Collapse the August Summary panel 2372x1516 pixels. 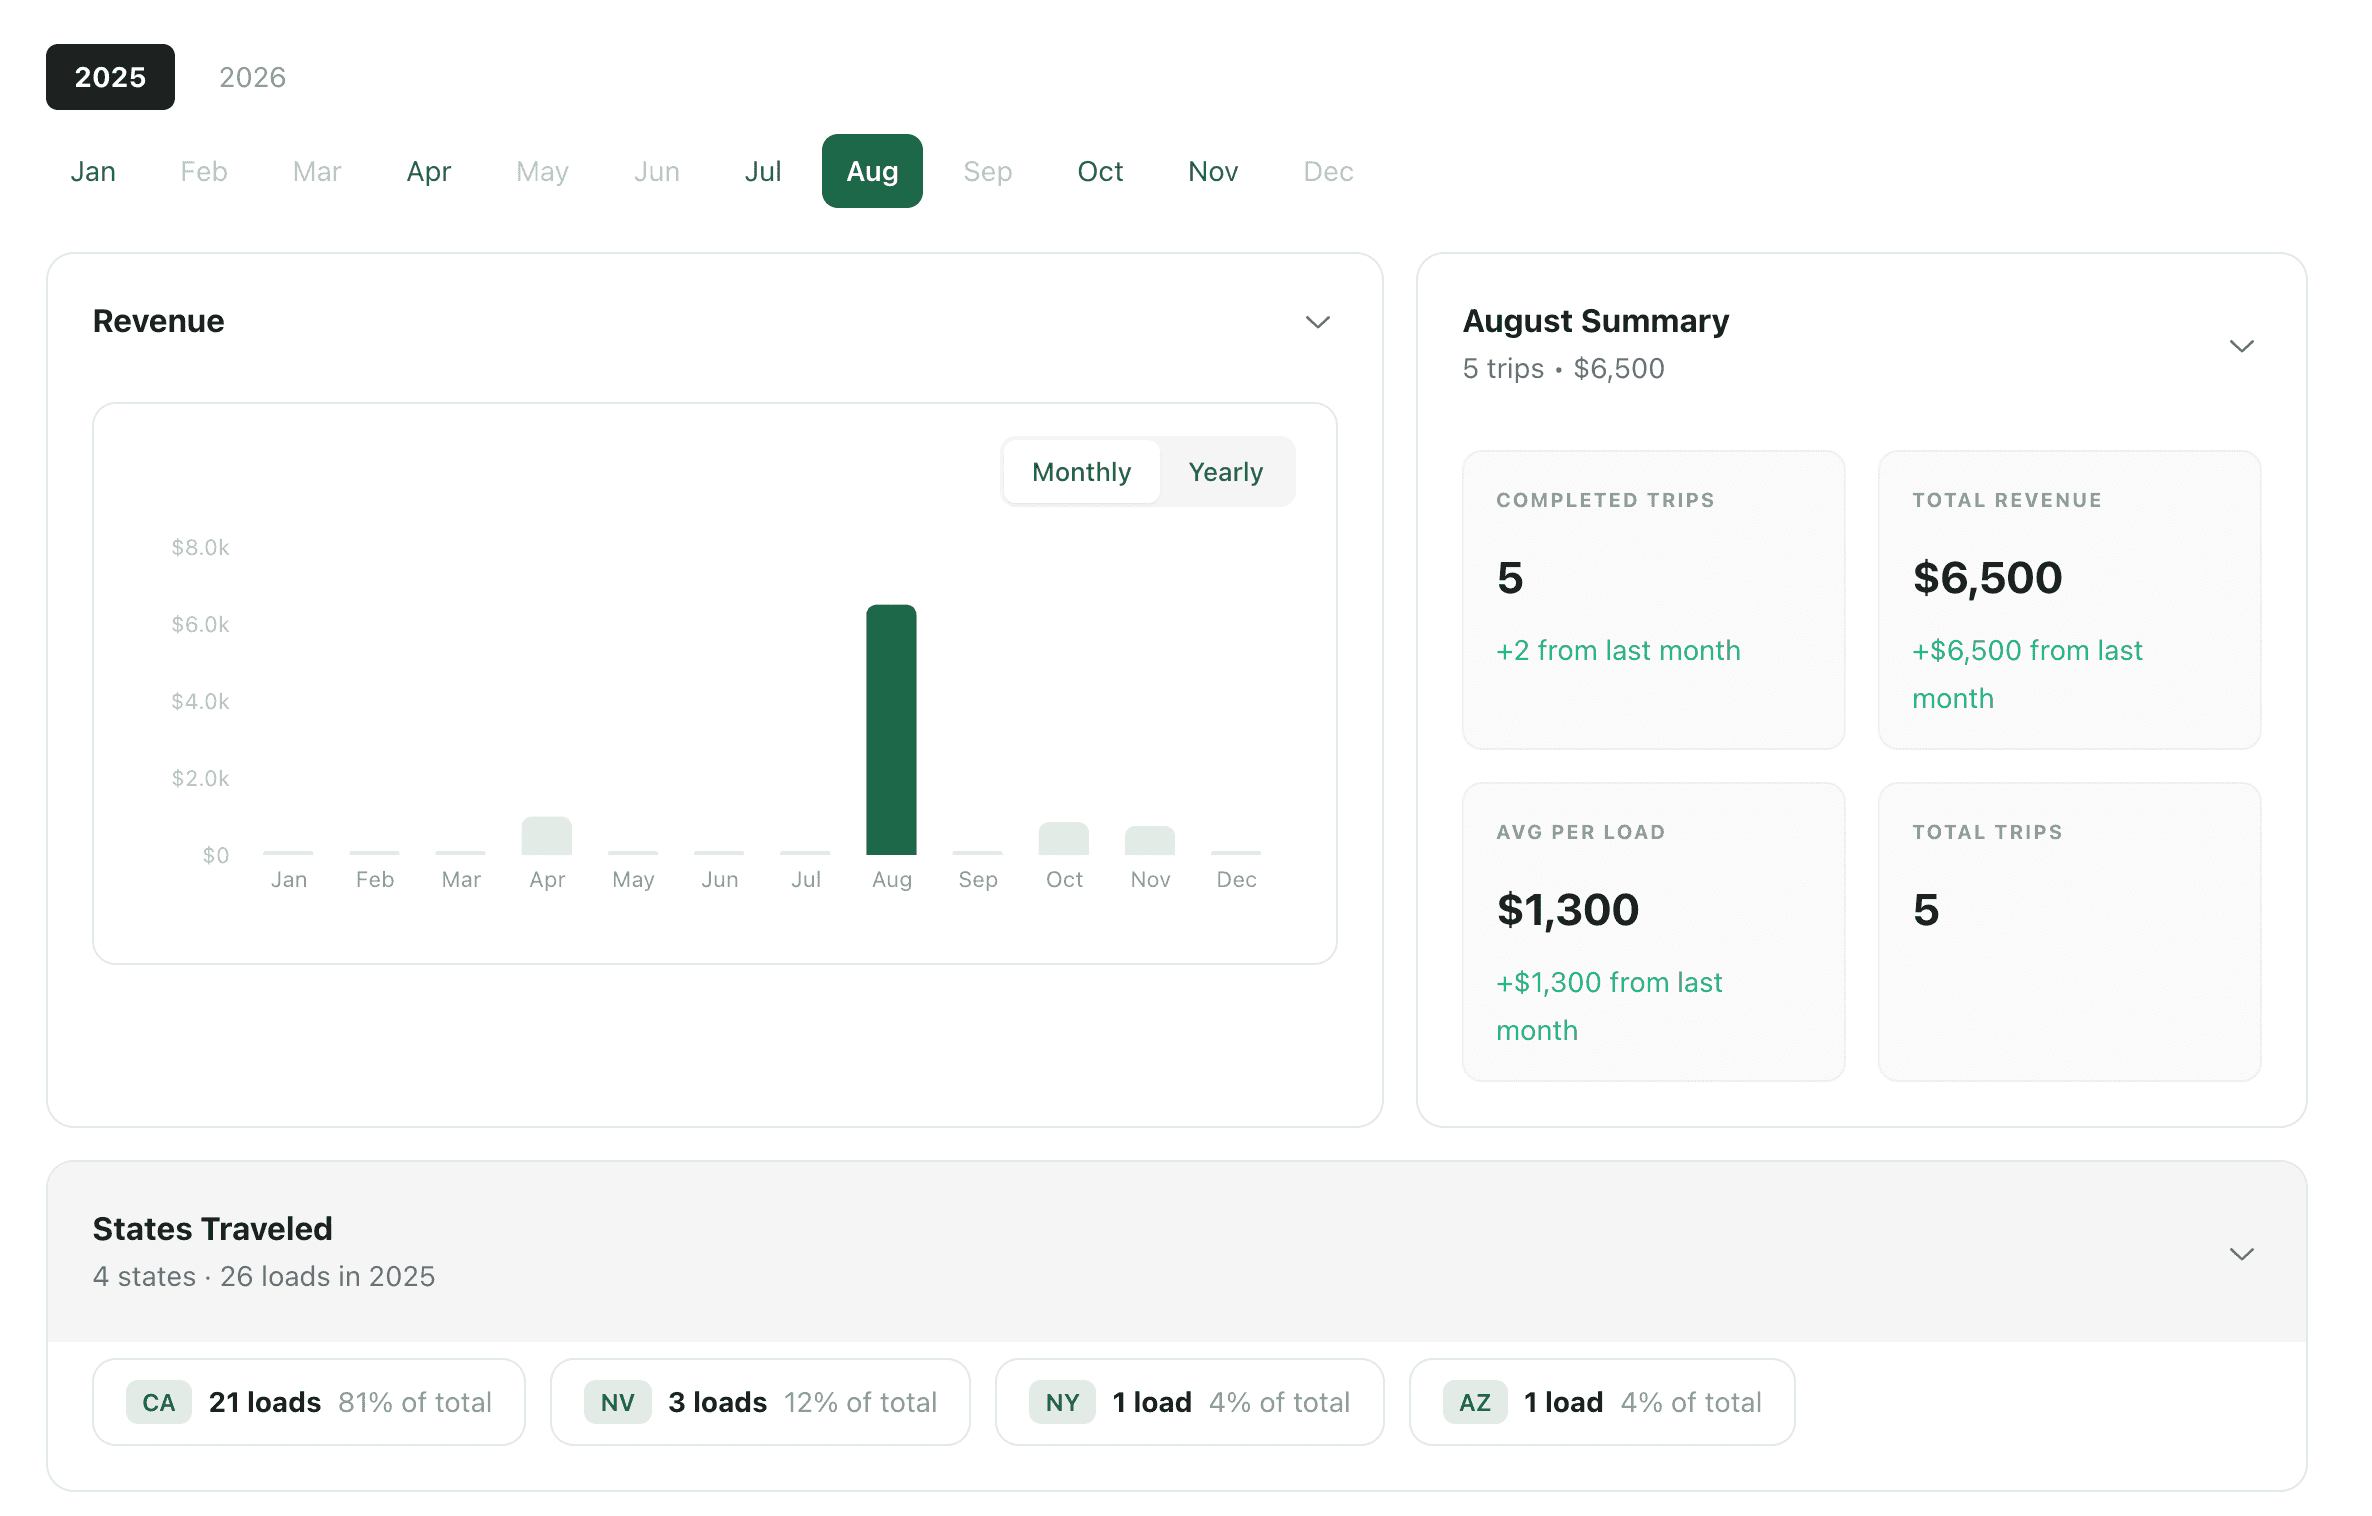(x=2242, y=345)
